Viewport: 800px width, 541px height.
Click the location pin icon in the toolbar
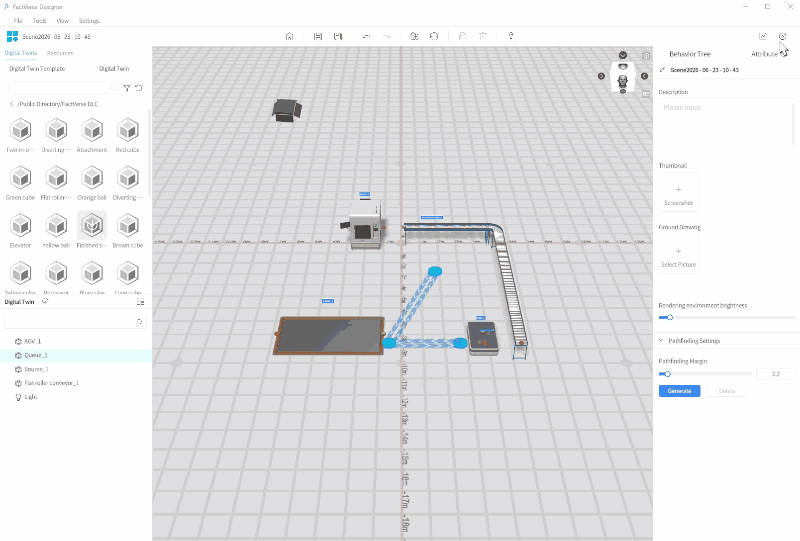click(x=511, y=36)
